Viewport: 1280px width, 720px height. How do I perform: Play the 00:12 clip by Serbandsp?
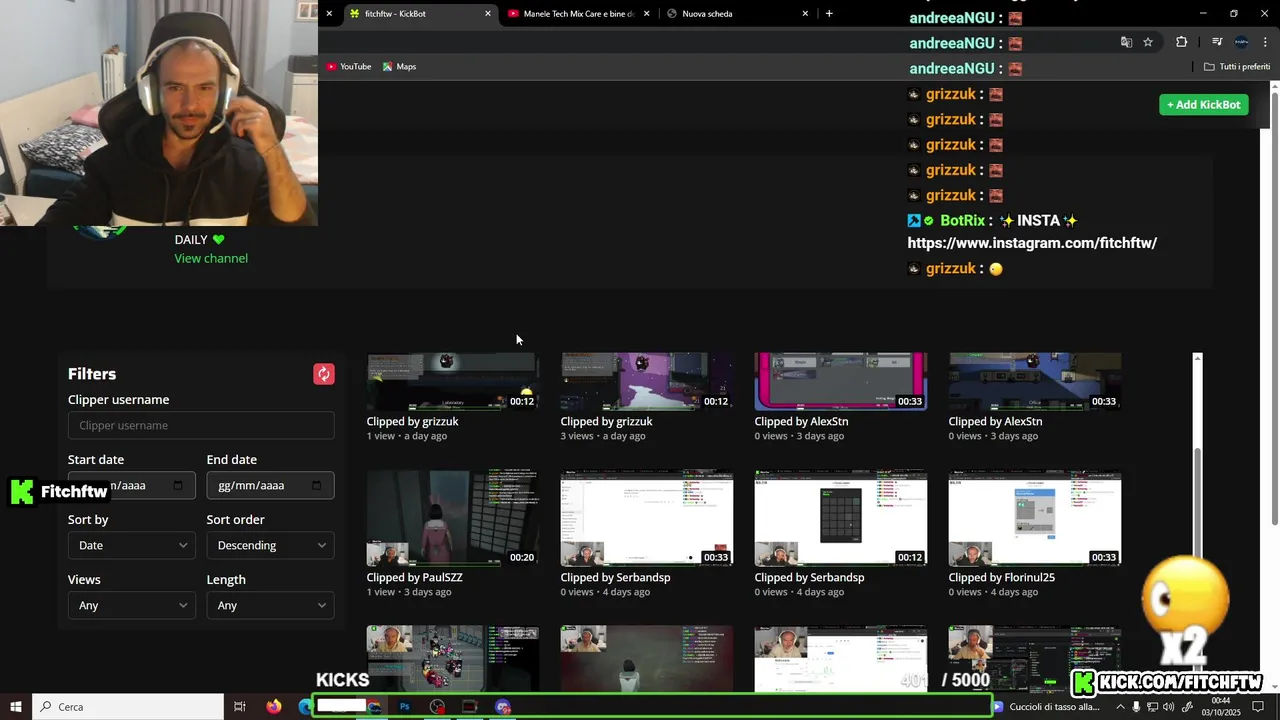[x=840, y=518]
